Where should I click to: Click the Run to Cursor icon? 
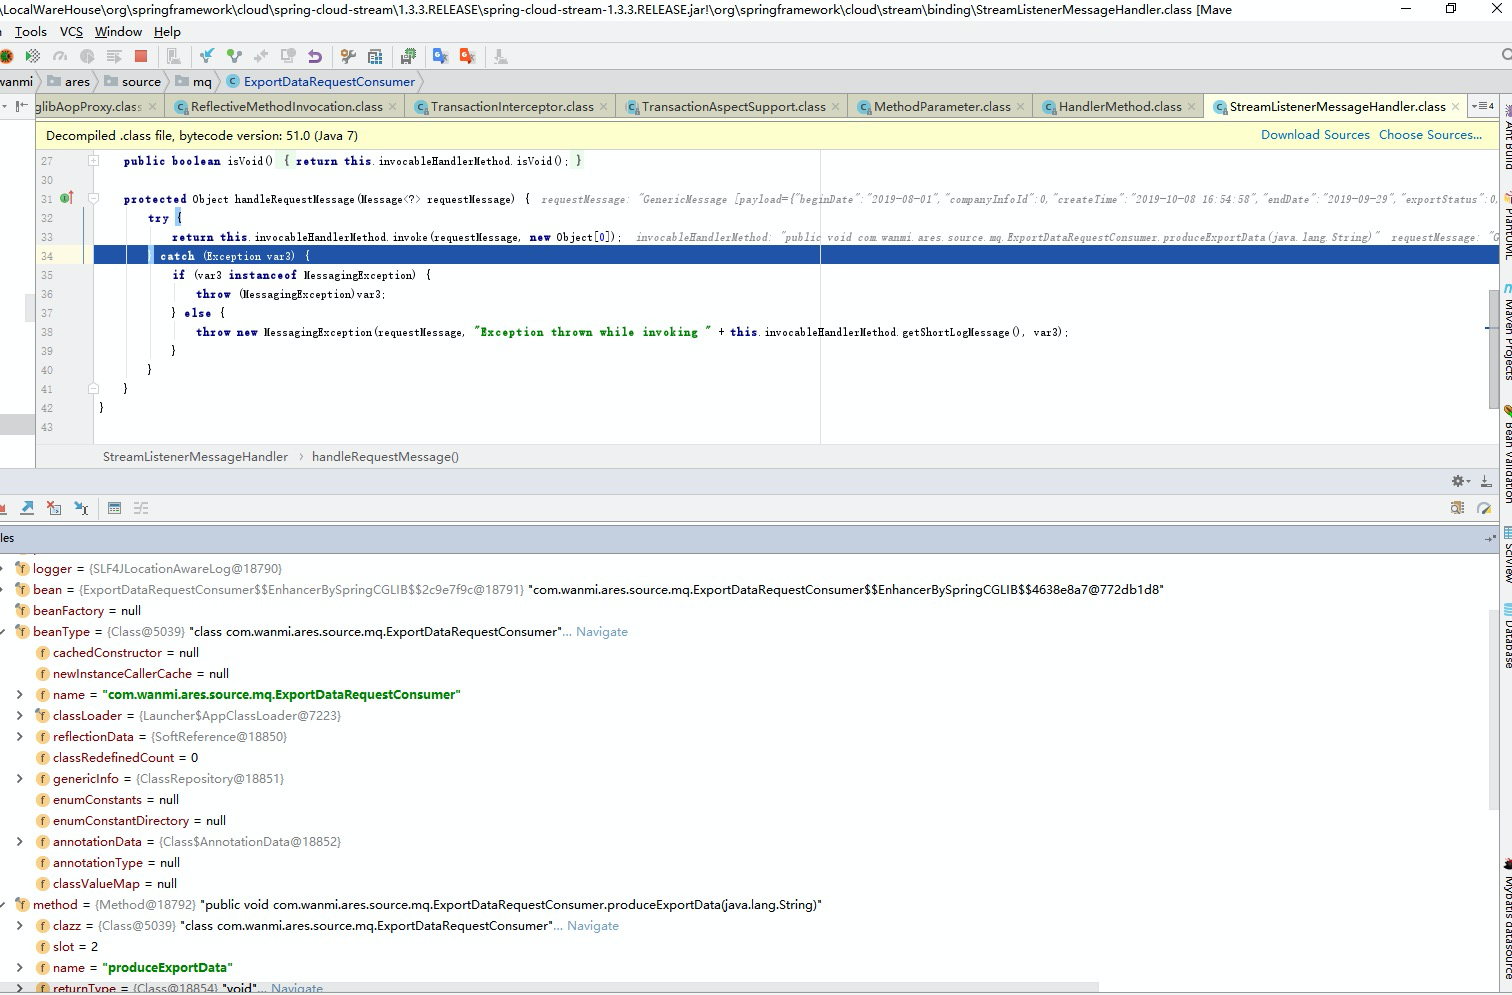click(81, 508)
